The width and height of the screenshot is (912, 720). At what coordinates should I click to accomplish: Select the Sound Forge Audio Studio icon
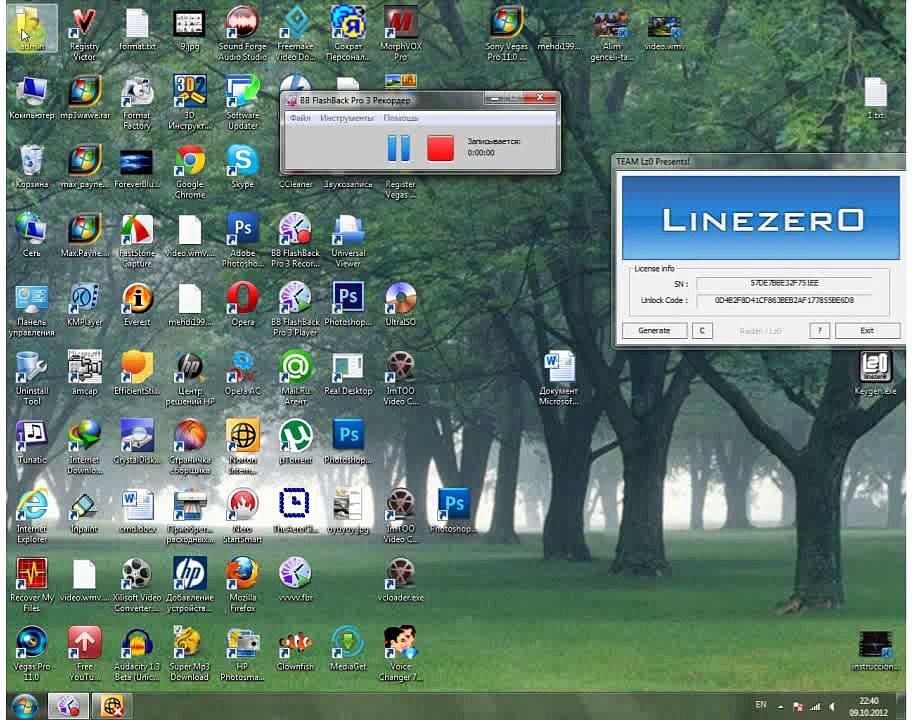(243, 34)
